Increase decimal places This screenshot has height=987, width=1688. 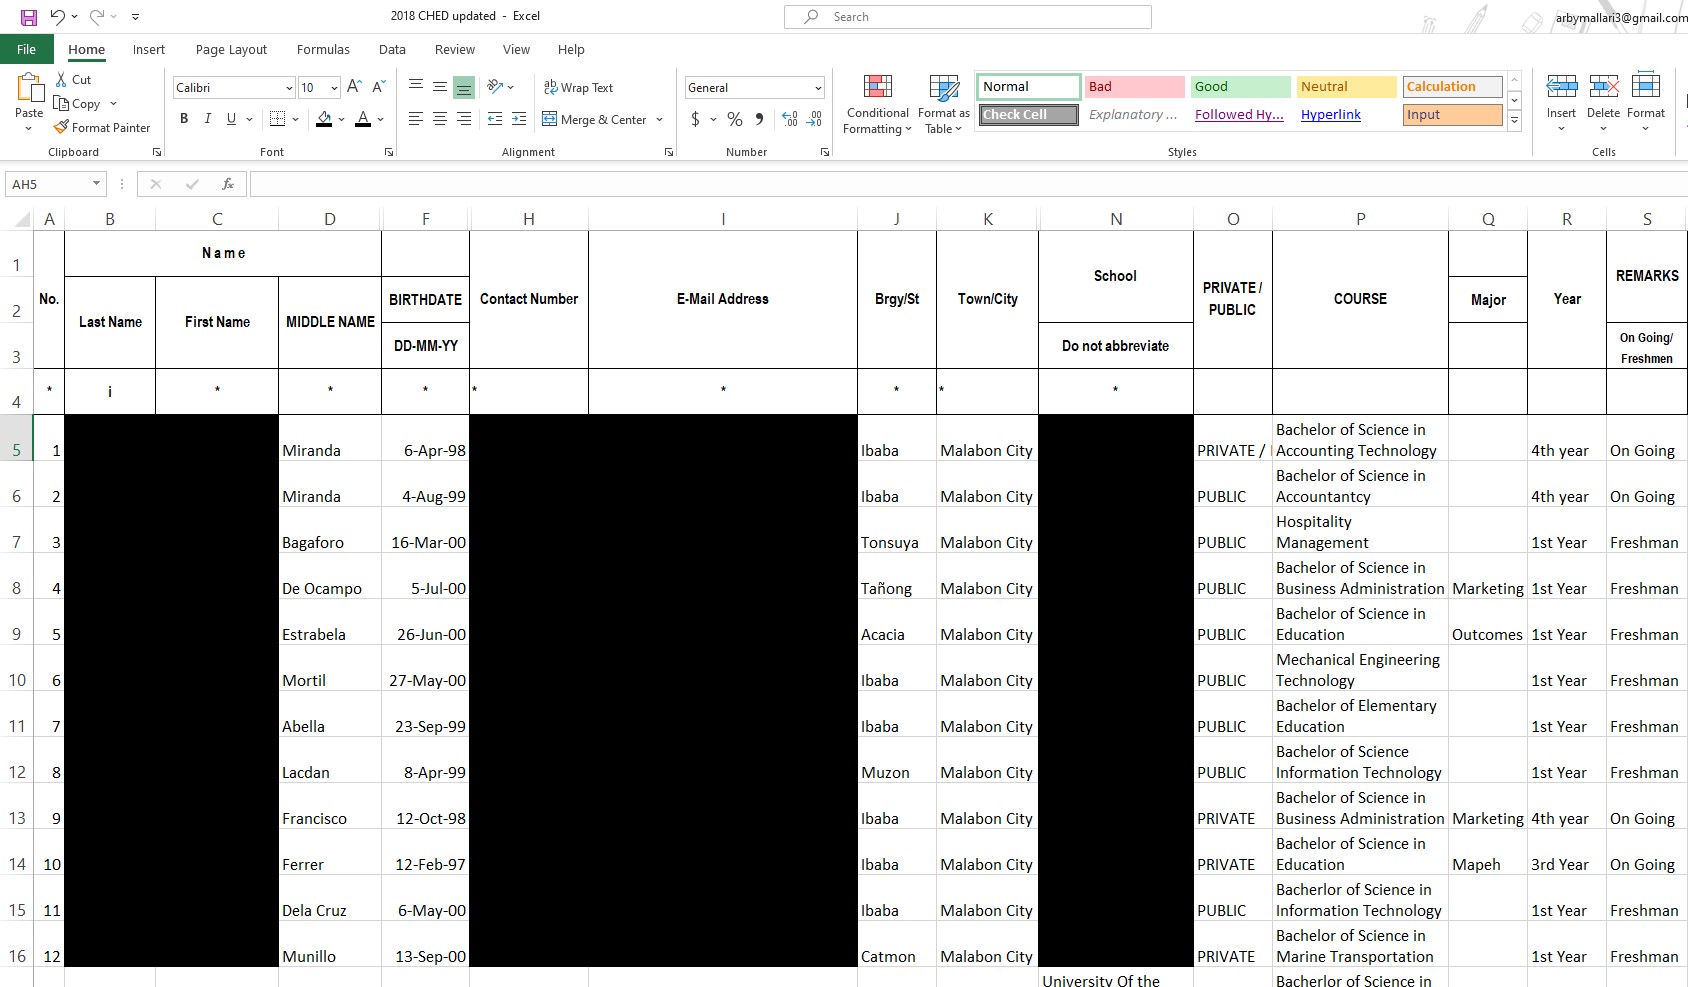click(790, 119)
